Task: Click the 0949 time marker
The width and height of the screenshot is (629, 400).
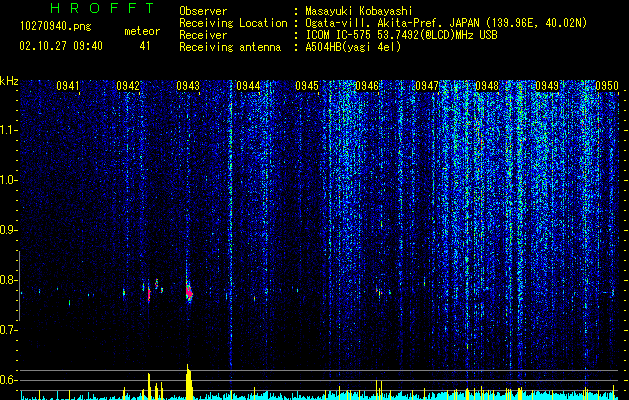Action: point(547,85)
